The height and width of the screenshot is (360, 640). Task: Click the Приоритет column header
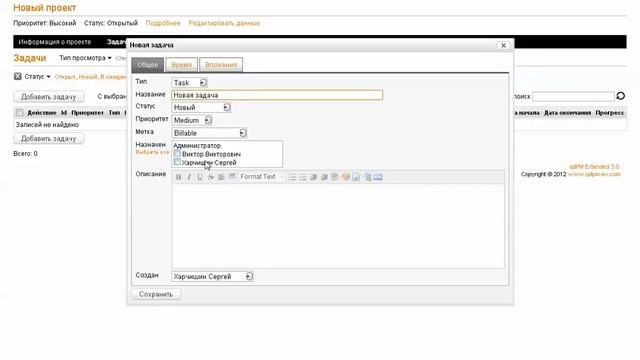pyautogui.click(x=87, y=112)
